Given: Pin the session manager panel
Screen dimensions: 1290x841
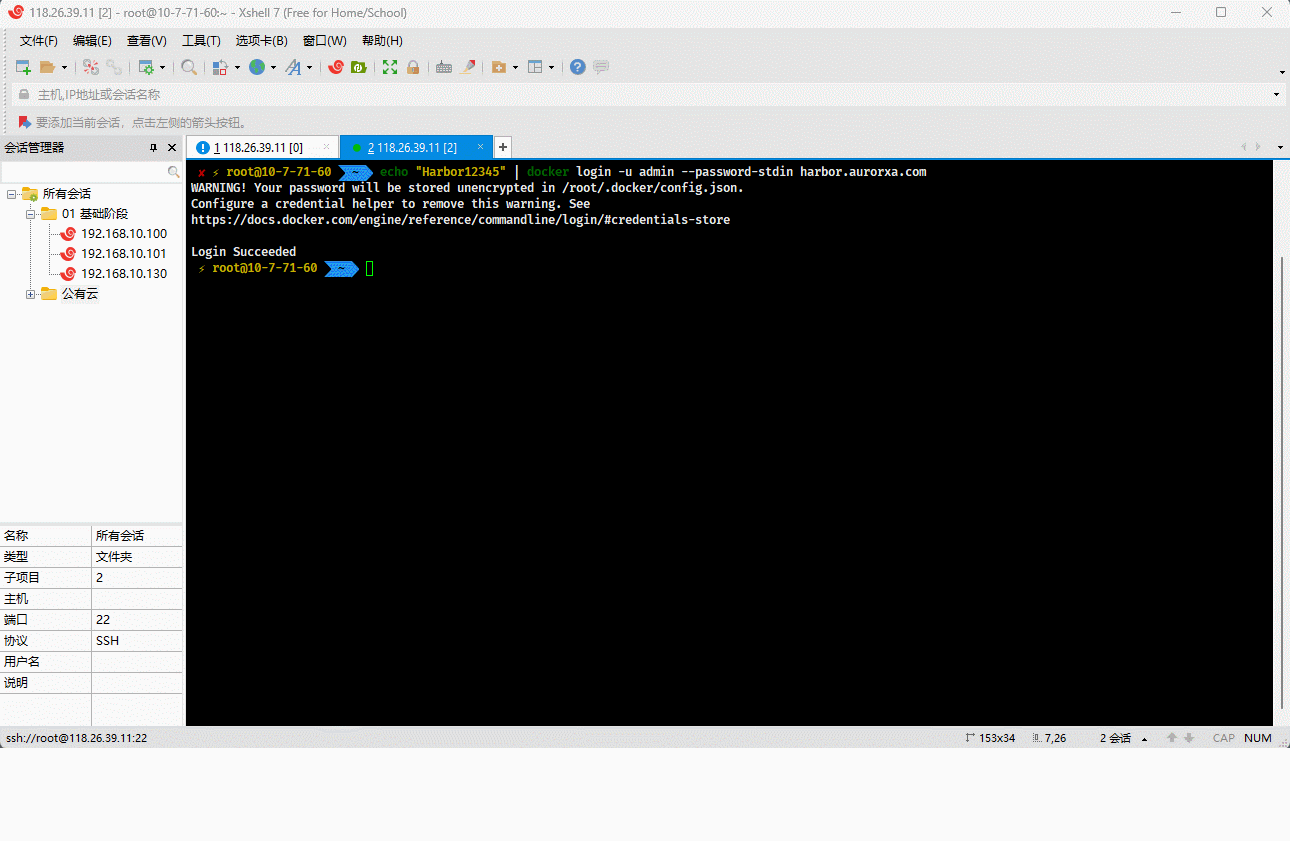Looking at the screenshot, I should point(153,148).
